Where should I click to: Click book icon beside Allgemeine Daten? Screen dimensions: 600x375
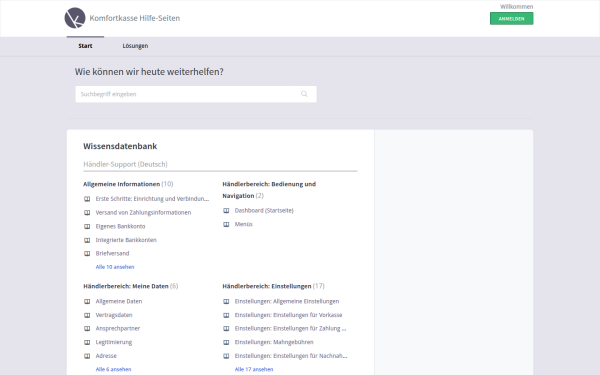click(87, 302)
